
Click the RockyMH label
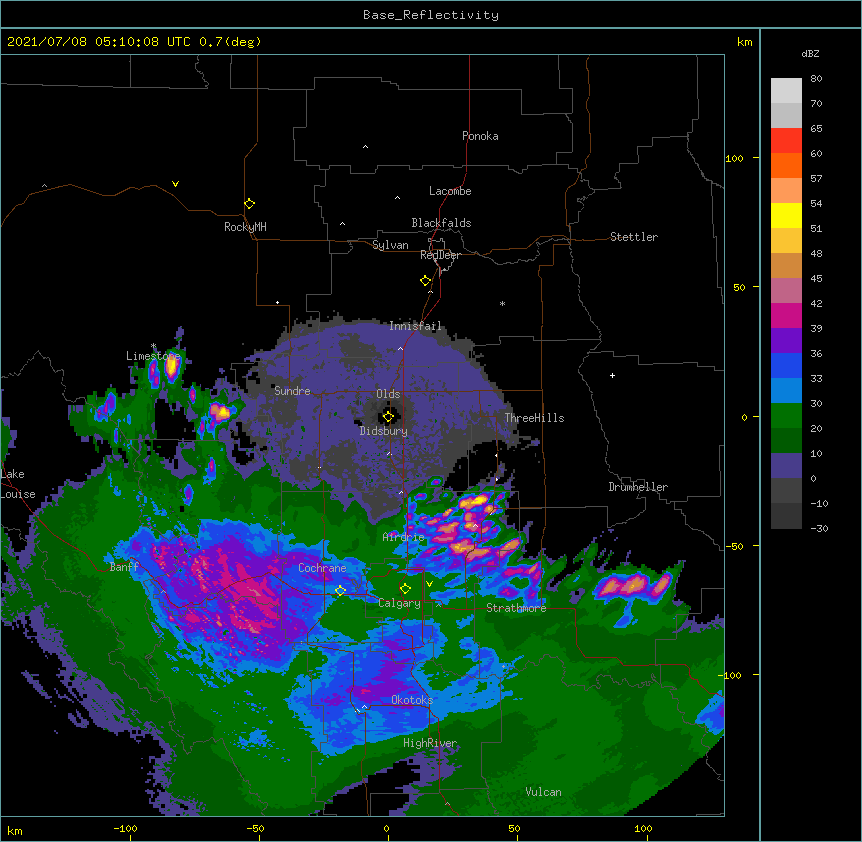pyautogui.click(x=245, y=227)
